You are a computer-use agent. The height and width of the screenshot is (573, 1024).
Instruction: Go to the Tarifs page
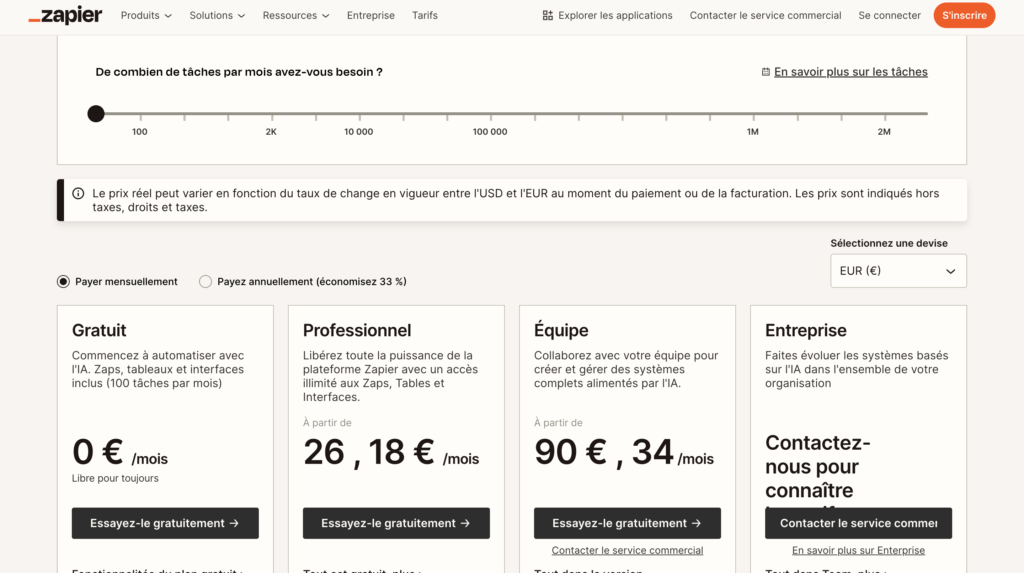425,16
